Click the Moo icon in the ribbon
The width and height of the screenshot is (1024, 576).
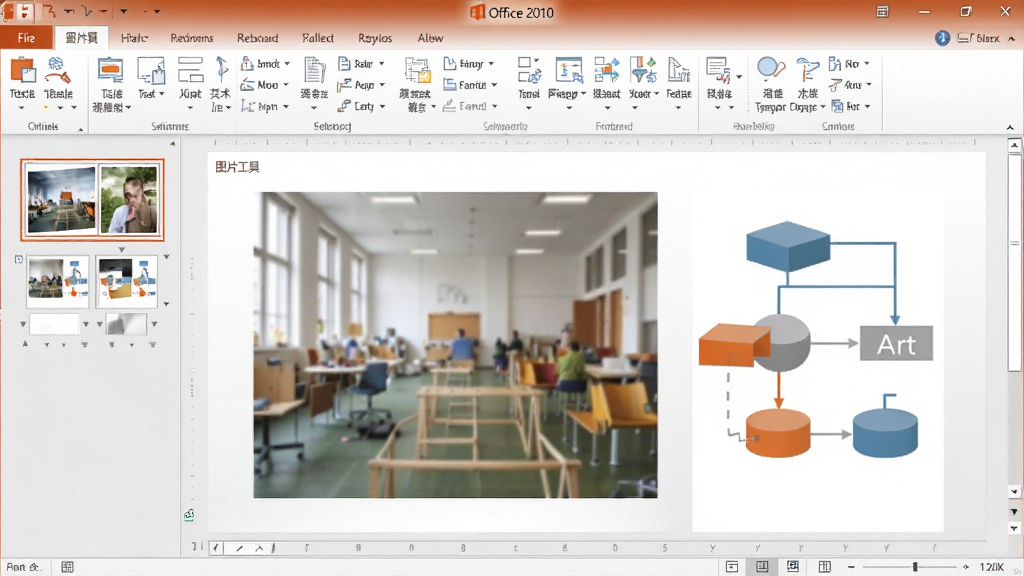coord(247,85)
